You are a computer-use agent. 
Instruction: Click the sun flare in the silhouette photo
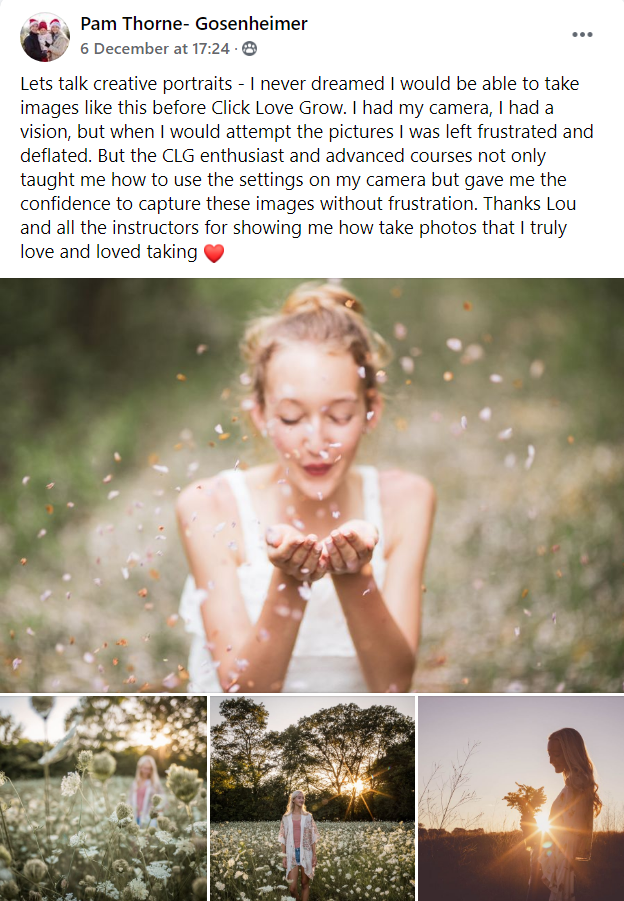542,824
